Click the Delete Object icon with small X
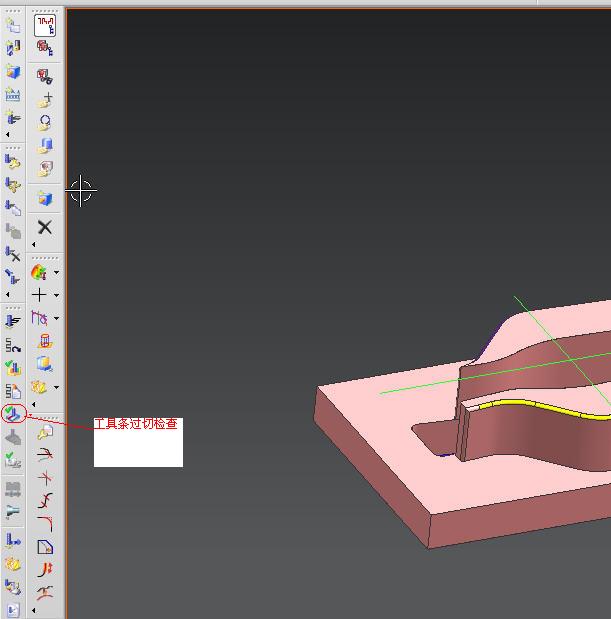 click(x=13, y=254)
